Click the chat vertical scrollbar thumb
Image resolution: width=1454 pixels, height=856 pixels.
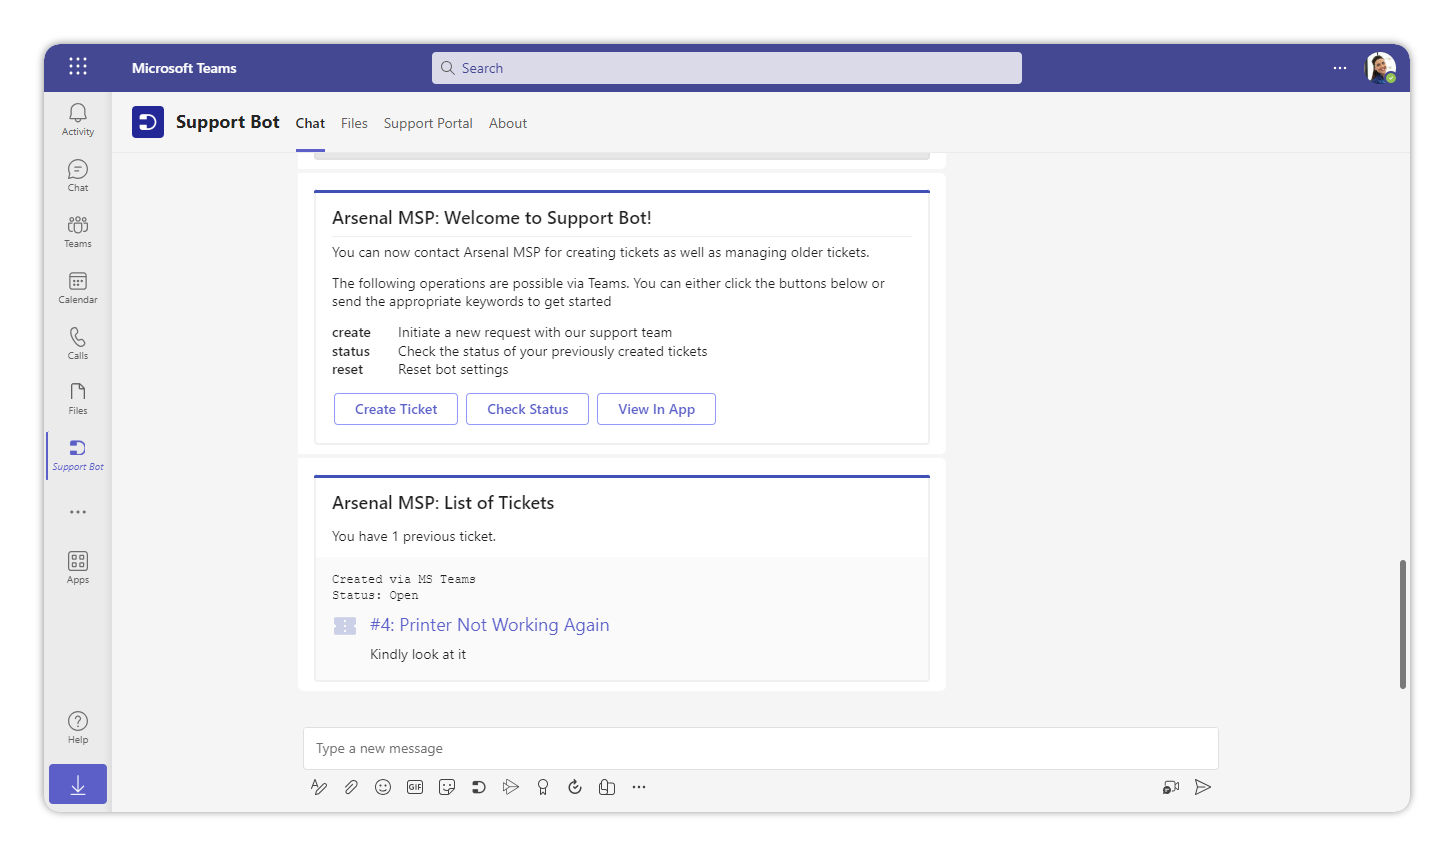tap(1402, 624)
